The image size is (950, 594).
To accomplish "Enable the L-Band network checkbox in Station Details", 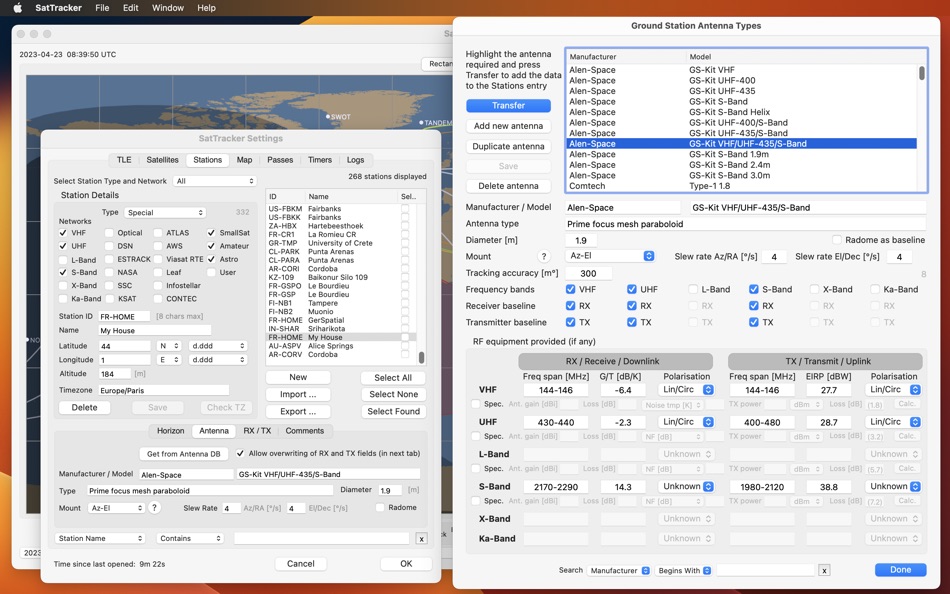I will click(63, 259).
